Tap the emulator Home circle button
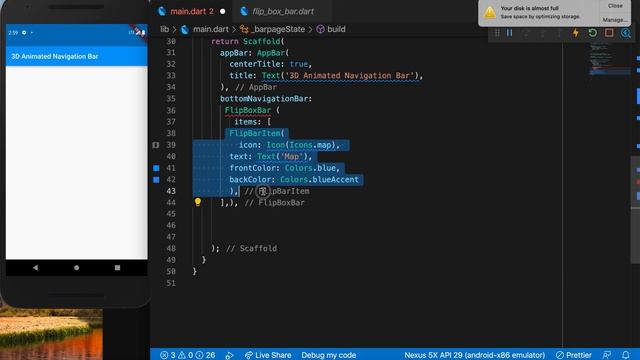The height and width of the screenshot is (360, 640). (x=76, y=267)
